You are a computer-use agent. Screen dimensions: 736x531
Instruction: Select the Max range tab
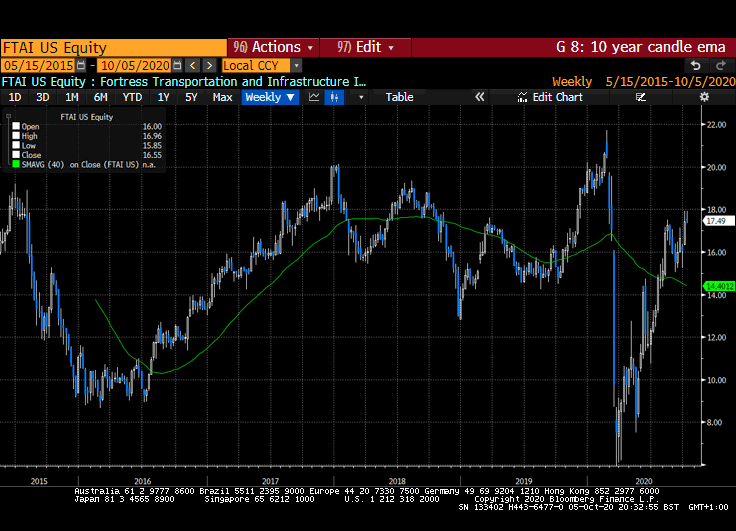pos(222,97)
